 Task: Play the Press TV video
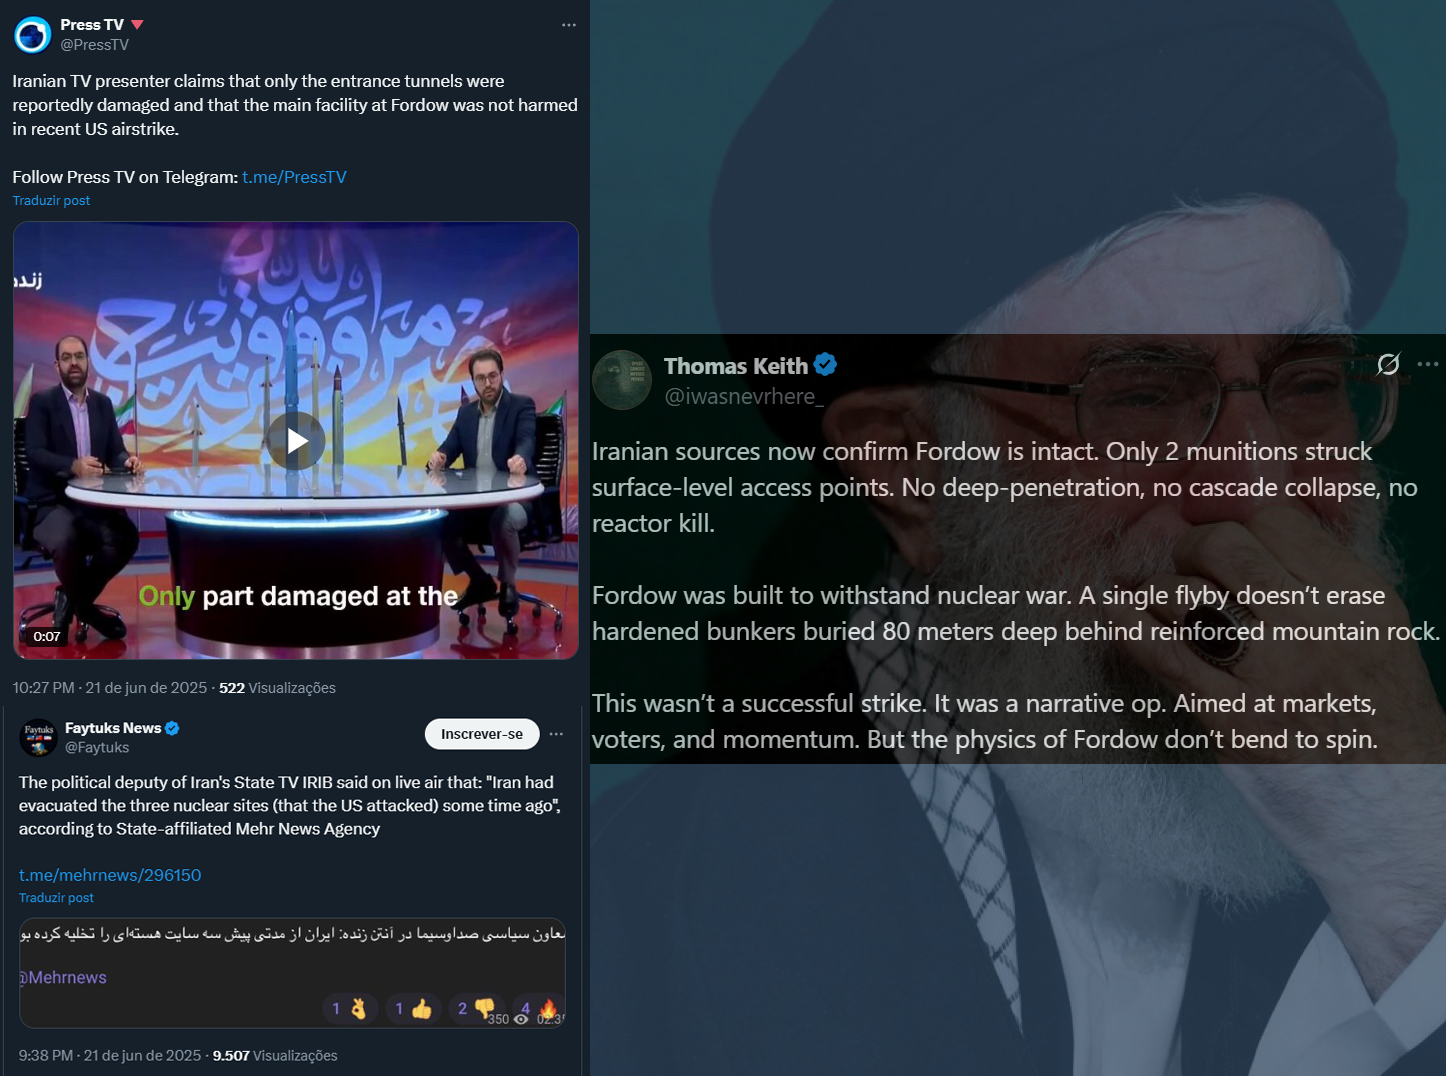click(x=296, y=441)
